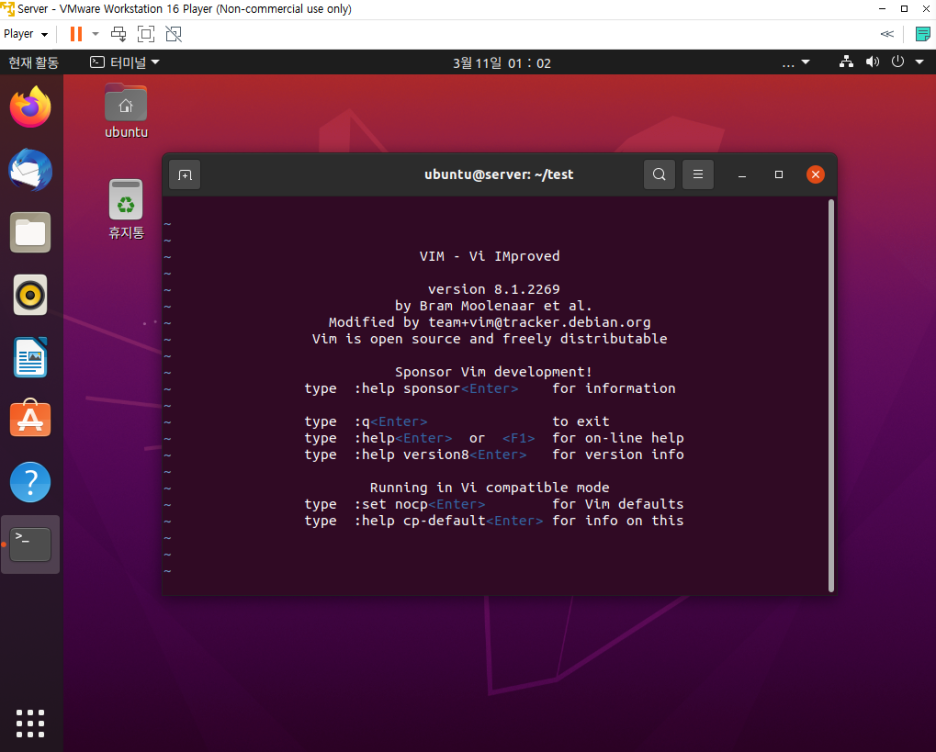936x752 pixels.
Task: Click the "VIM - Vi IMproved" heading
Action: click(x=489, y=256)
